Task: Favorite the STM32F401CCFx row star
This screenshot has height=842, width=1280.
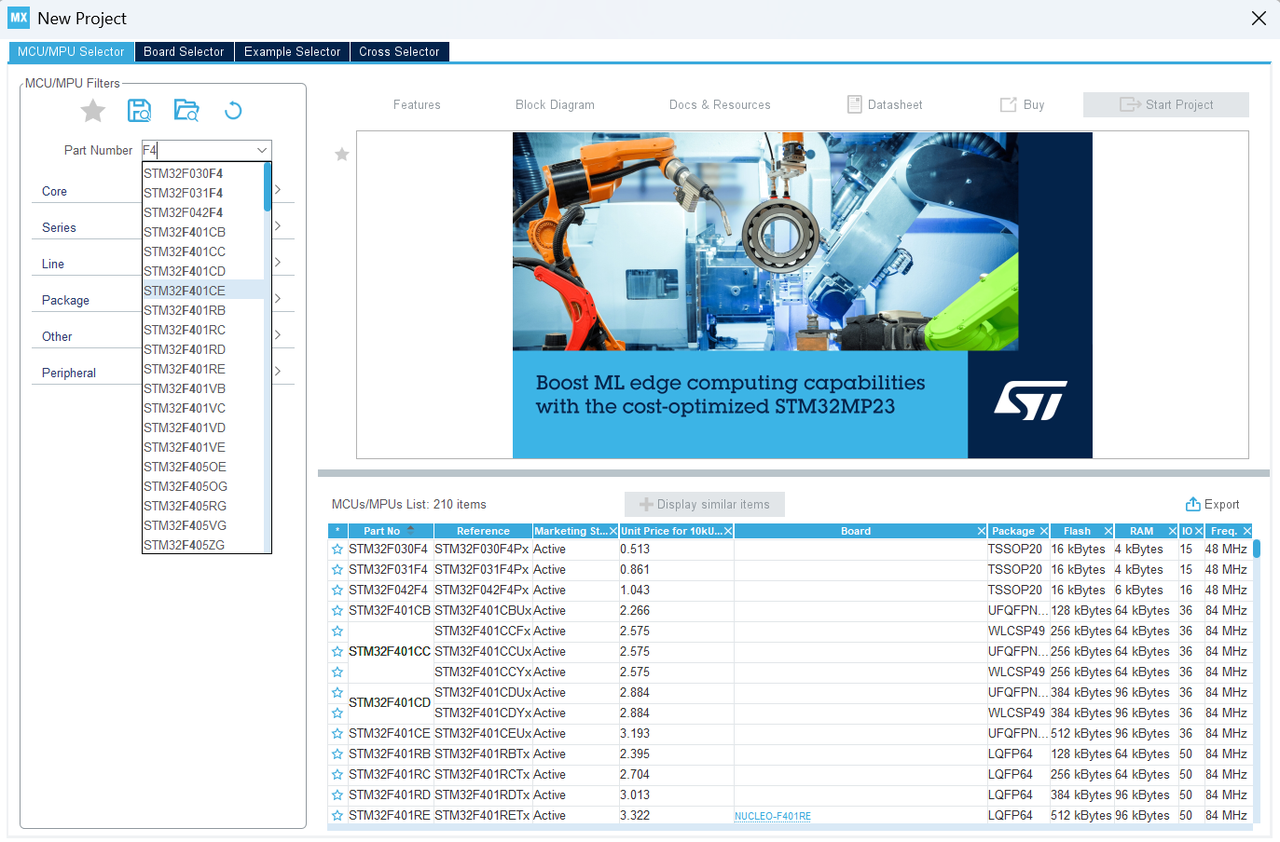Action: [x=337, y=631]
